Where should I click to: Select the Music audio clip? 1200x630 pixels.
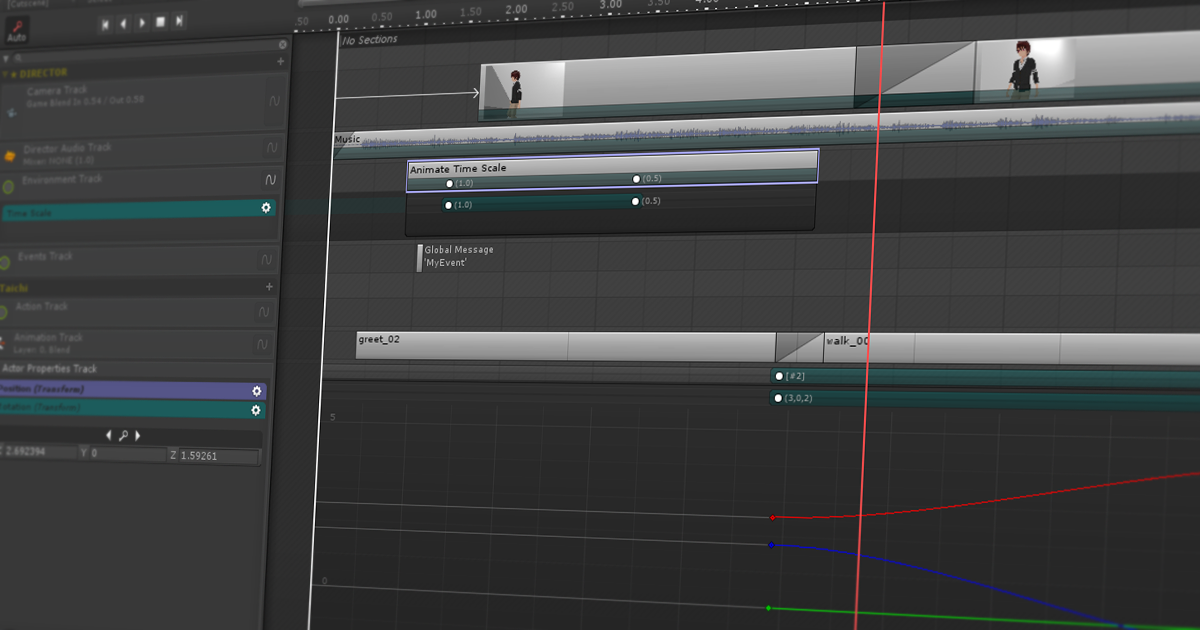click(765, 130)
